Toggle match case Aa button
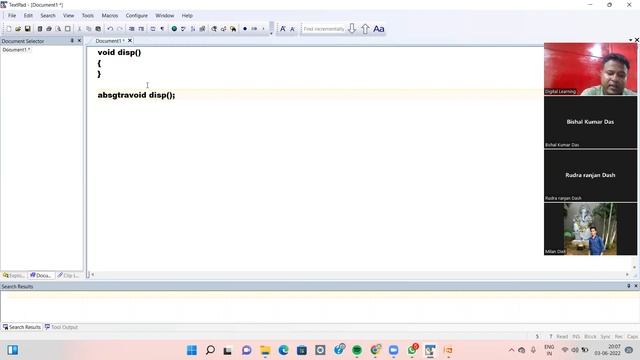The height and width of the screenshot is (360, 640). point(379,29)
